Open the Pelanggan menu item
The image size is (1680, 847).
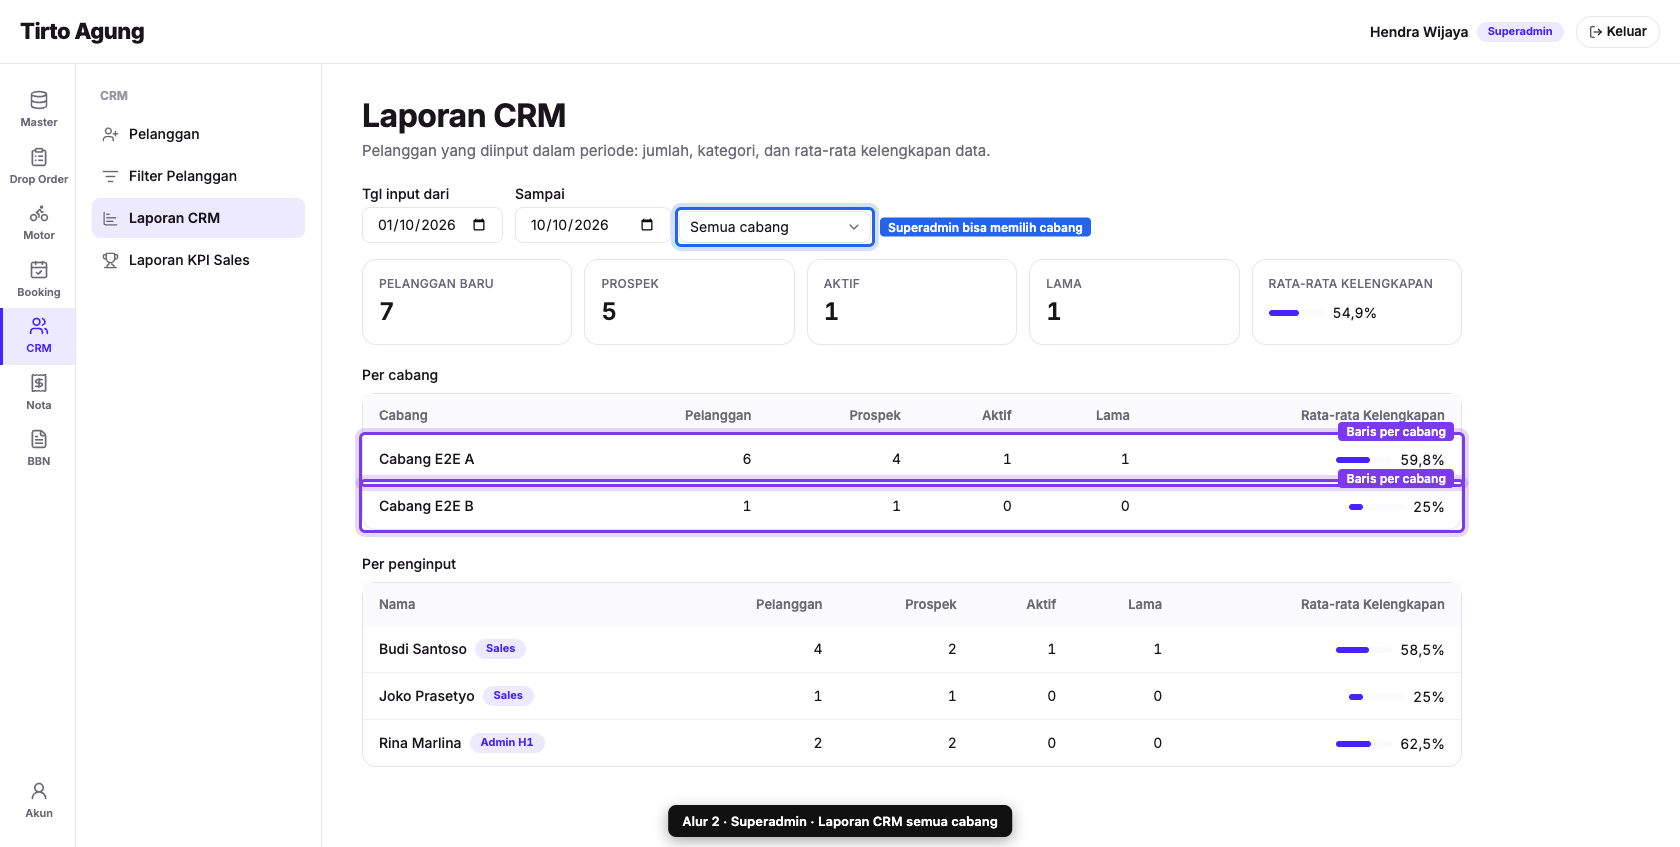coord(198,134)
